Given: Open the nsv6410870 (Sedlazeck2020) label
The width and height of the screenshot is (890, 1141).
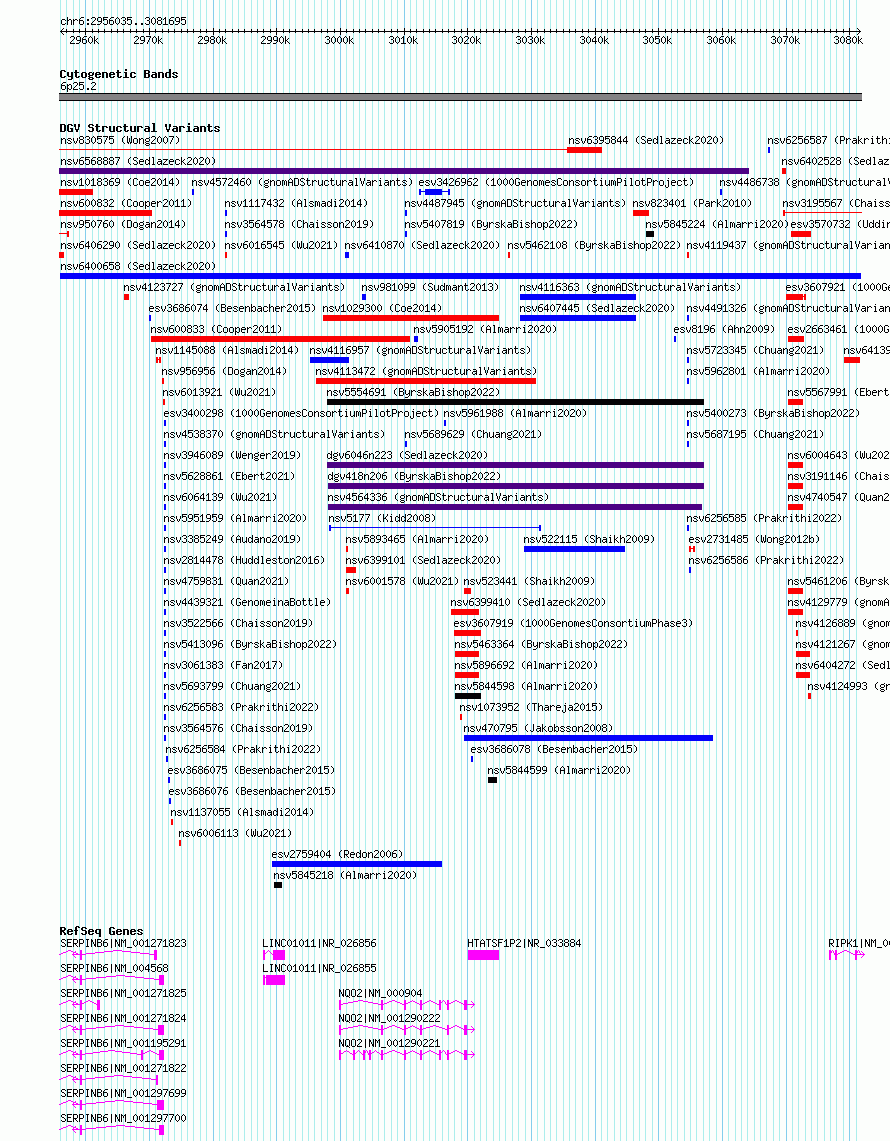Looking at the screenshot, I should tap(422, 245).
